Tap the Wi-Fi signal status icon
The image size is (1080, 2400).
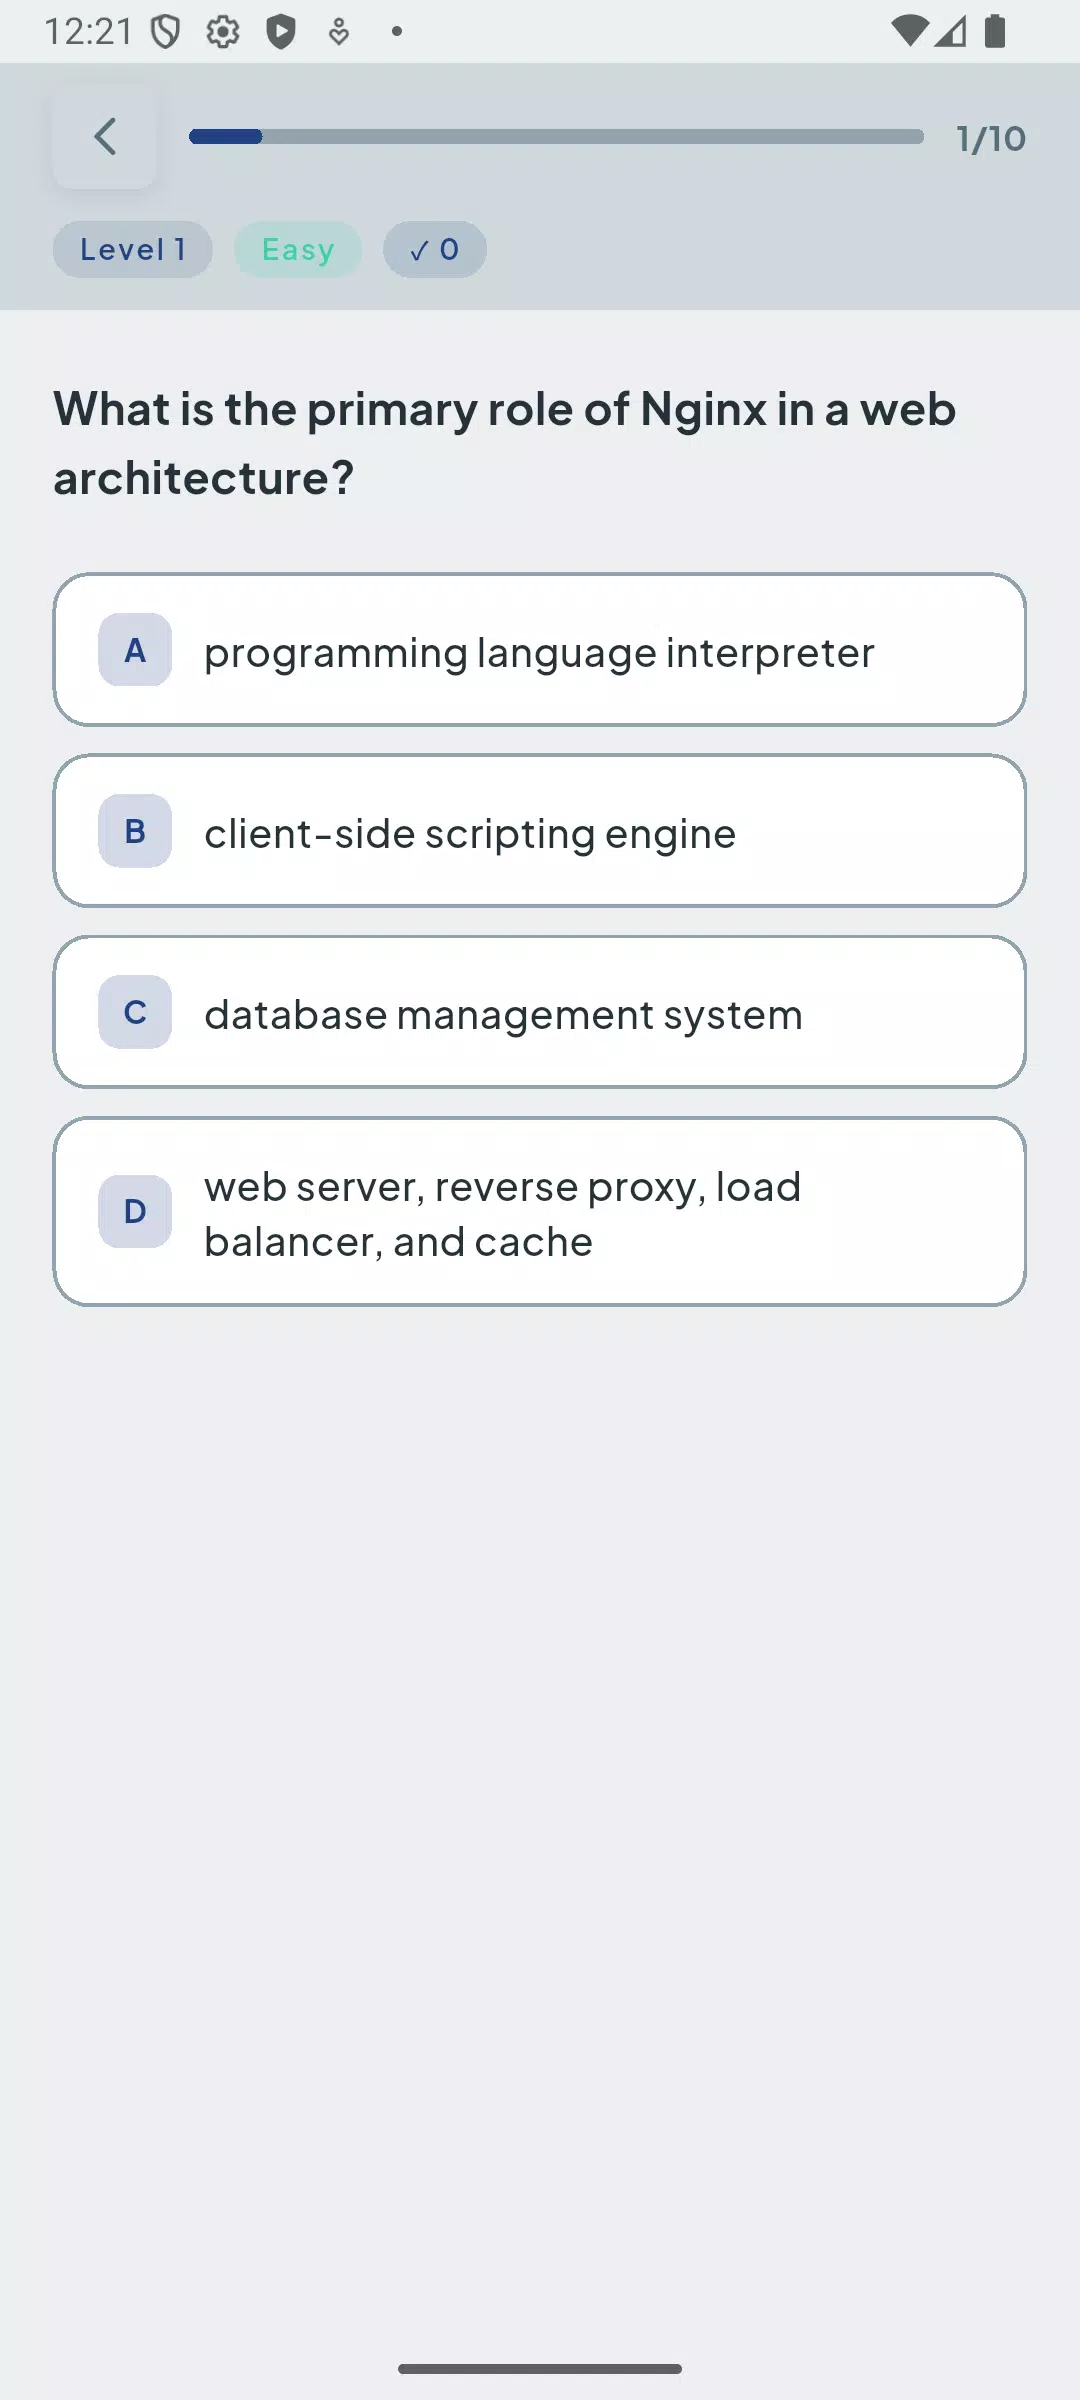(908, 31)
